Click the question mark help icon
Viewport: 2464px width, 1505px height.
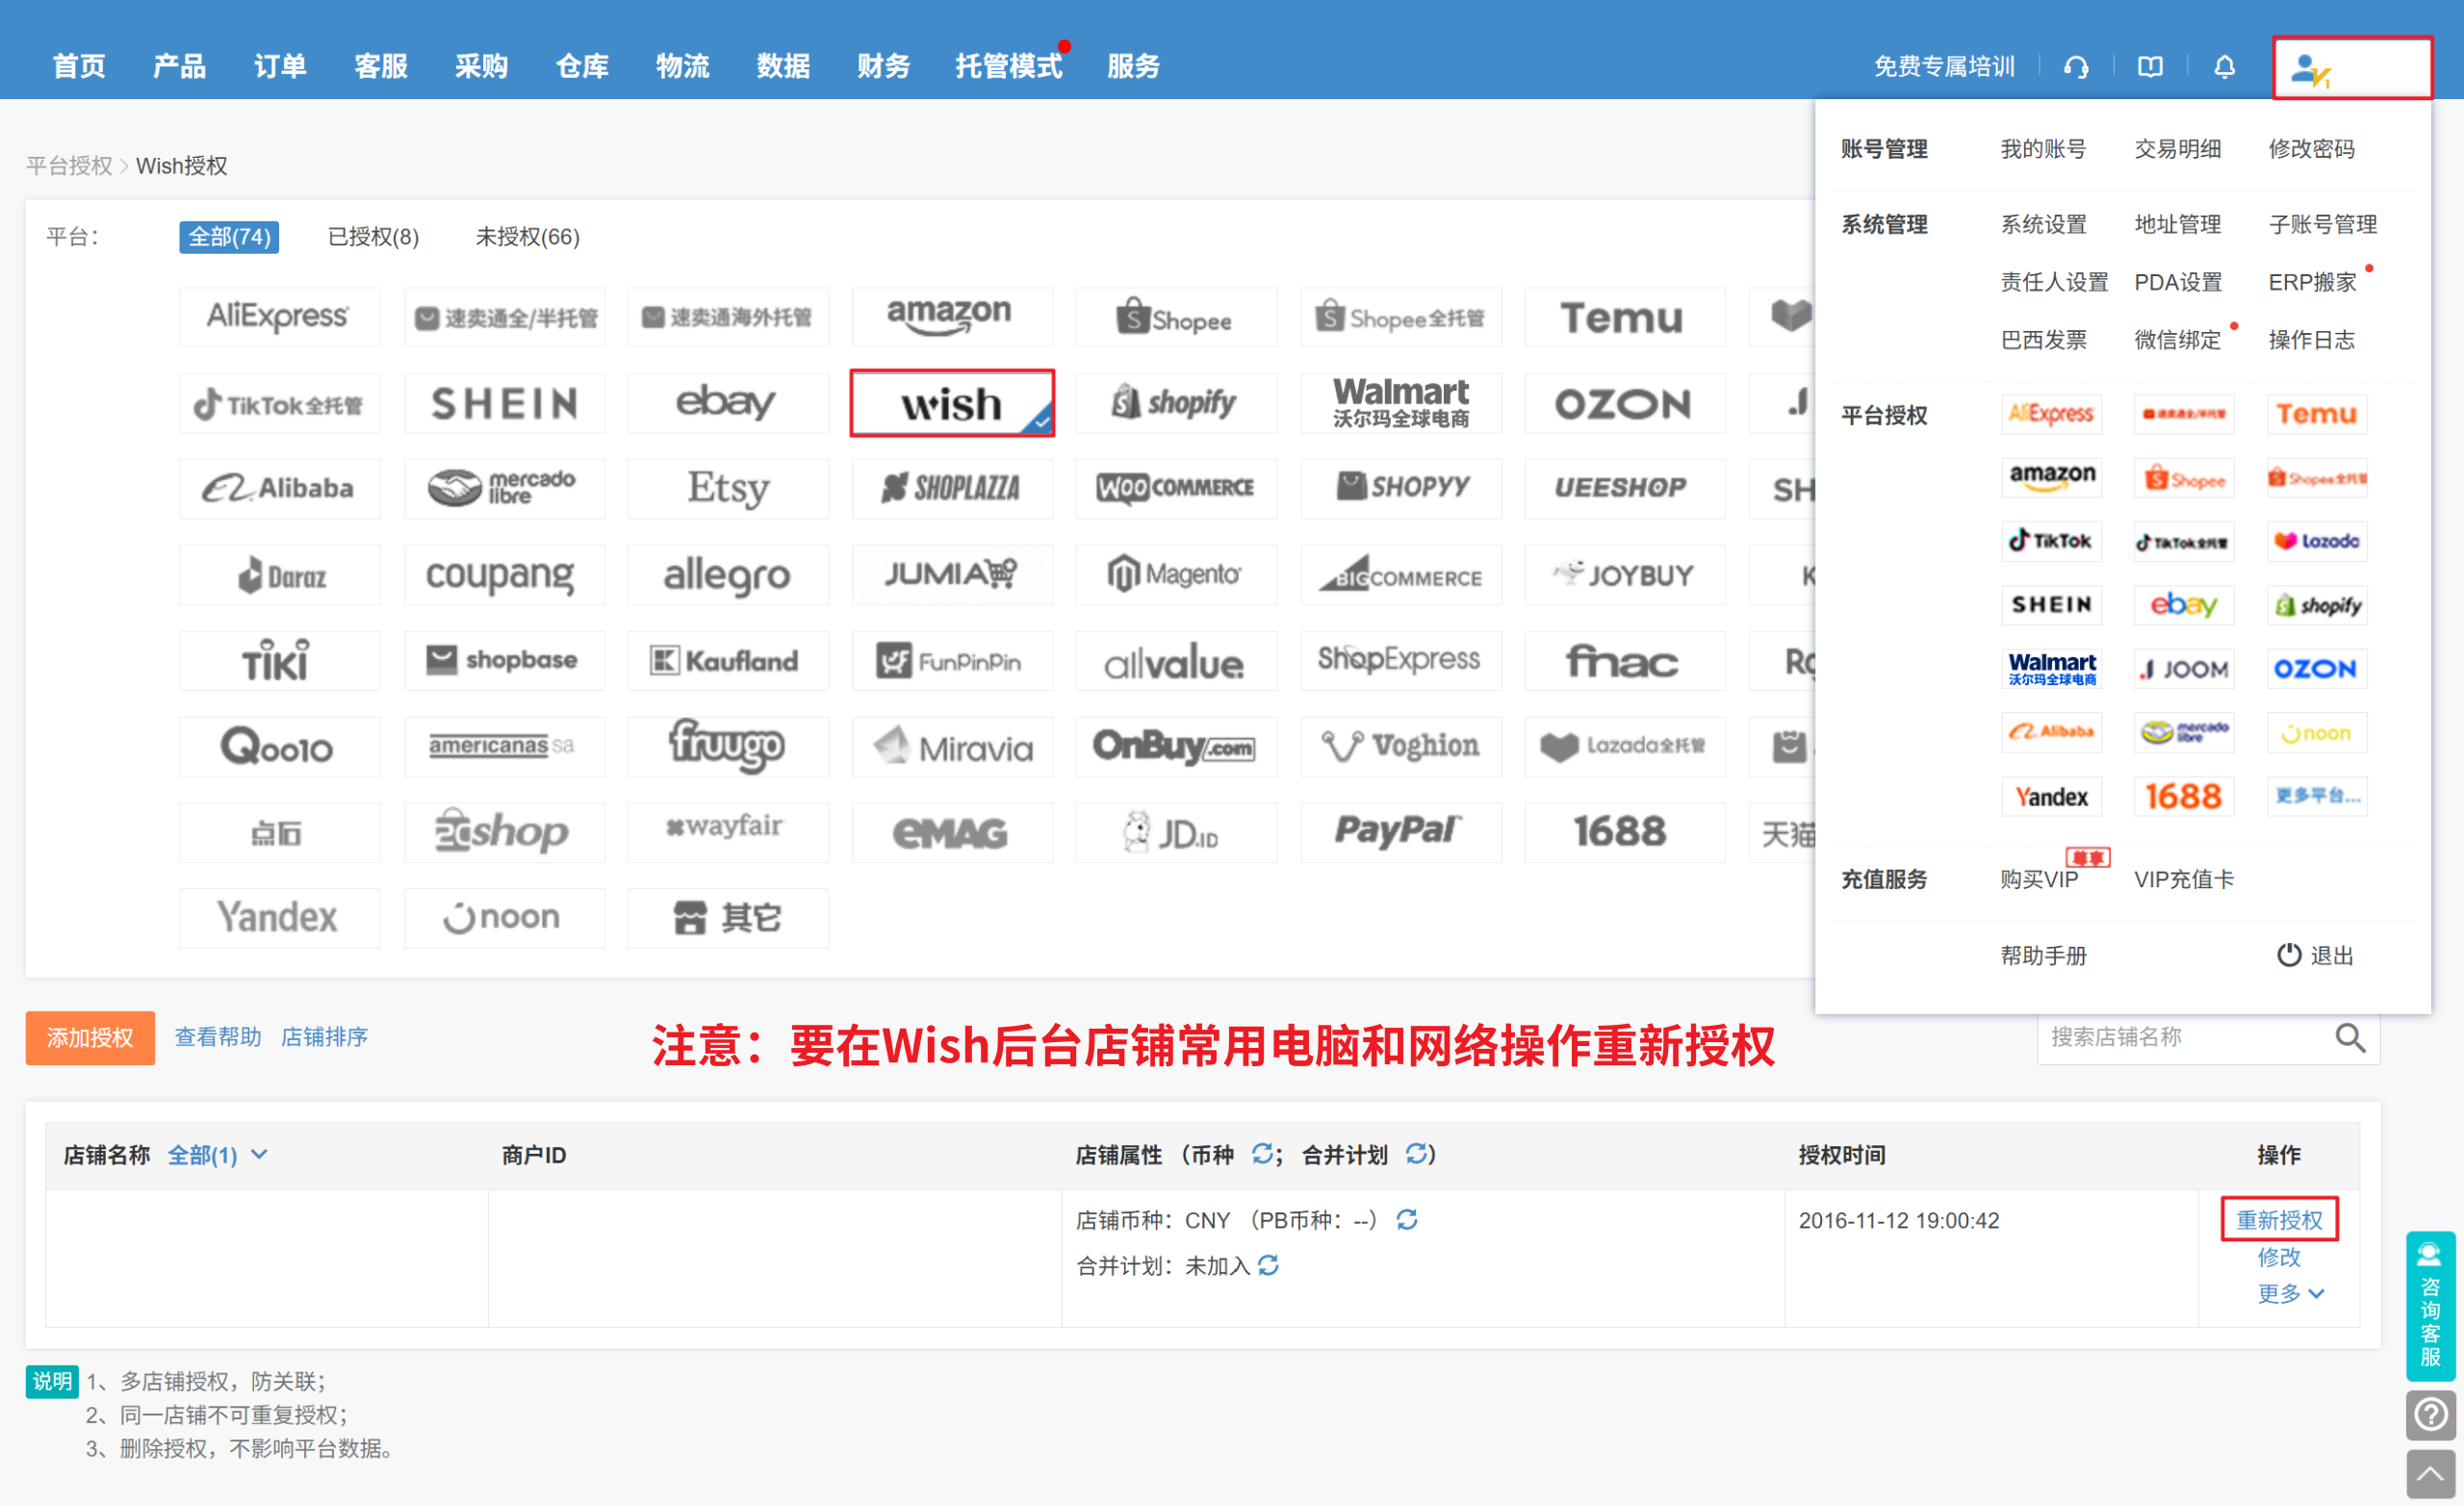(x=2430, y=1415)
